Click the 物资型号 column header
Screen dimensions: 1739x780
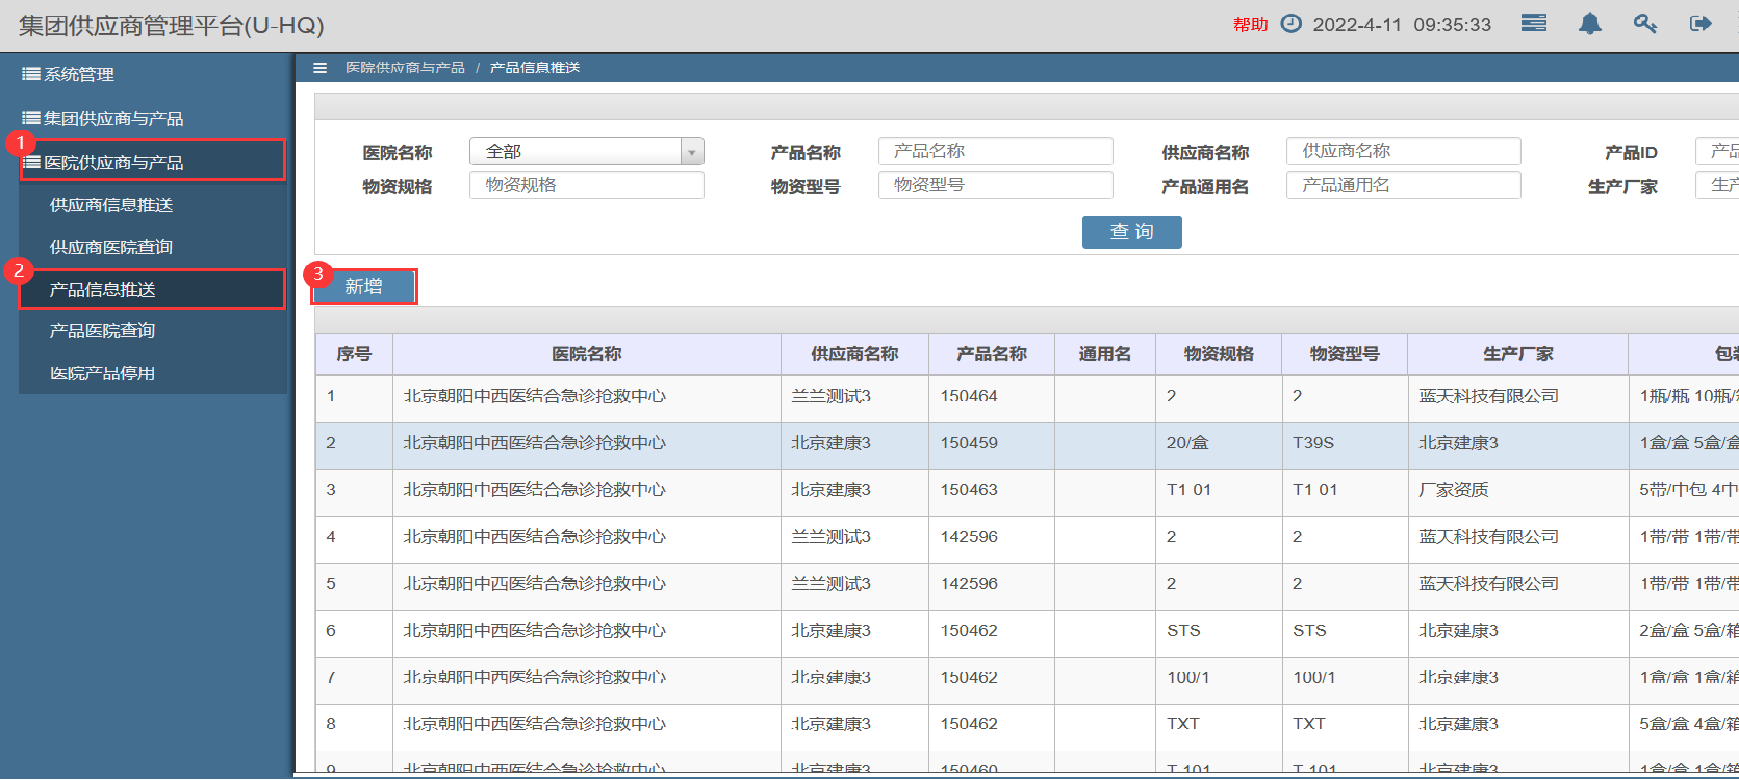1345,354
